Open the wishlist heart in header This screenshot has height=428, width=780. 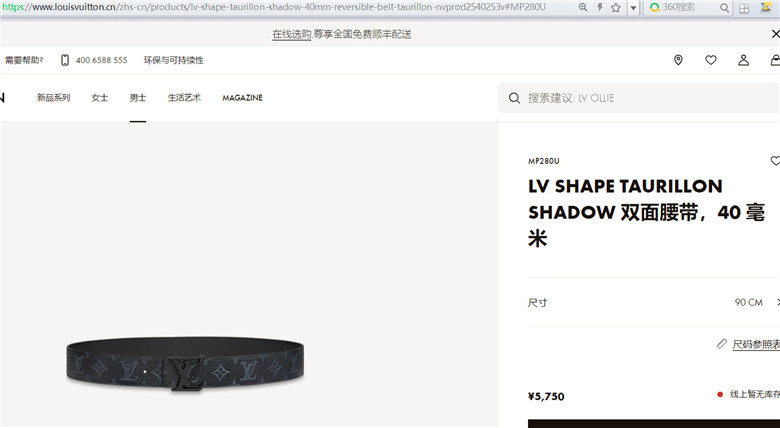(x=711, y=60)
